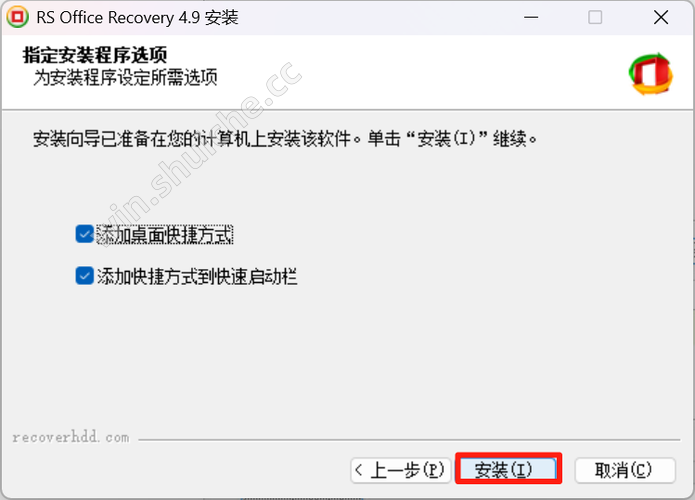This screenshot has width=695, height=500.
Task: Click the RS Office Recovery title bar icon
Action: click(18, 17)
